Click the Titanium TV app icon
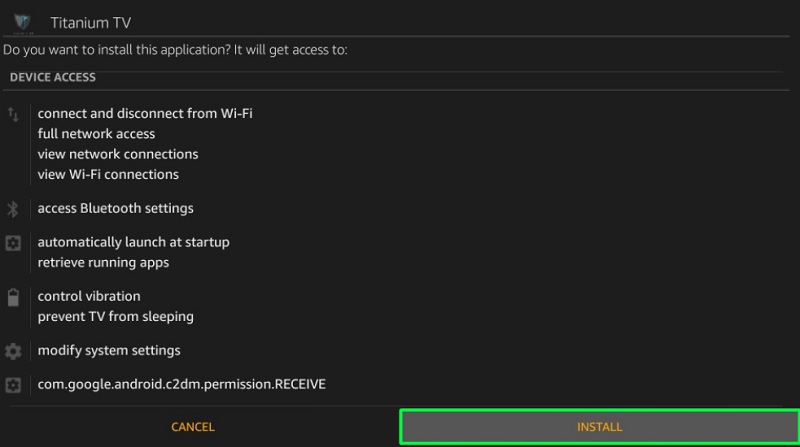Viewport: 800px width, 447px height. coord(22,22)
